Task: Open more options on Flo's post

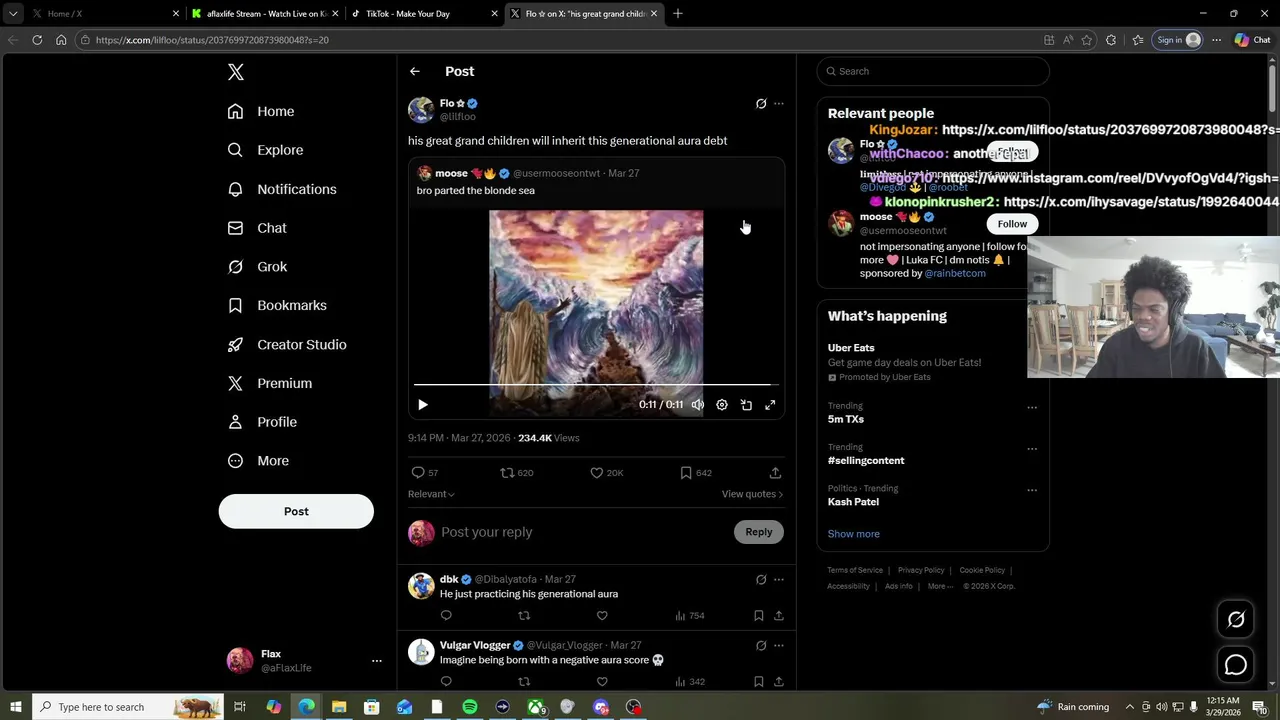Action: tap(779, 103)
